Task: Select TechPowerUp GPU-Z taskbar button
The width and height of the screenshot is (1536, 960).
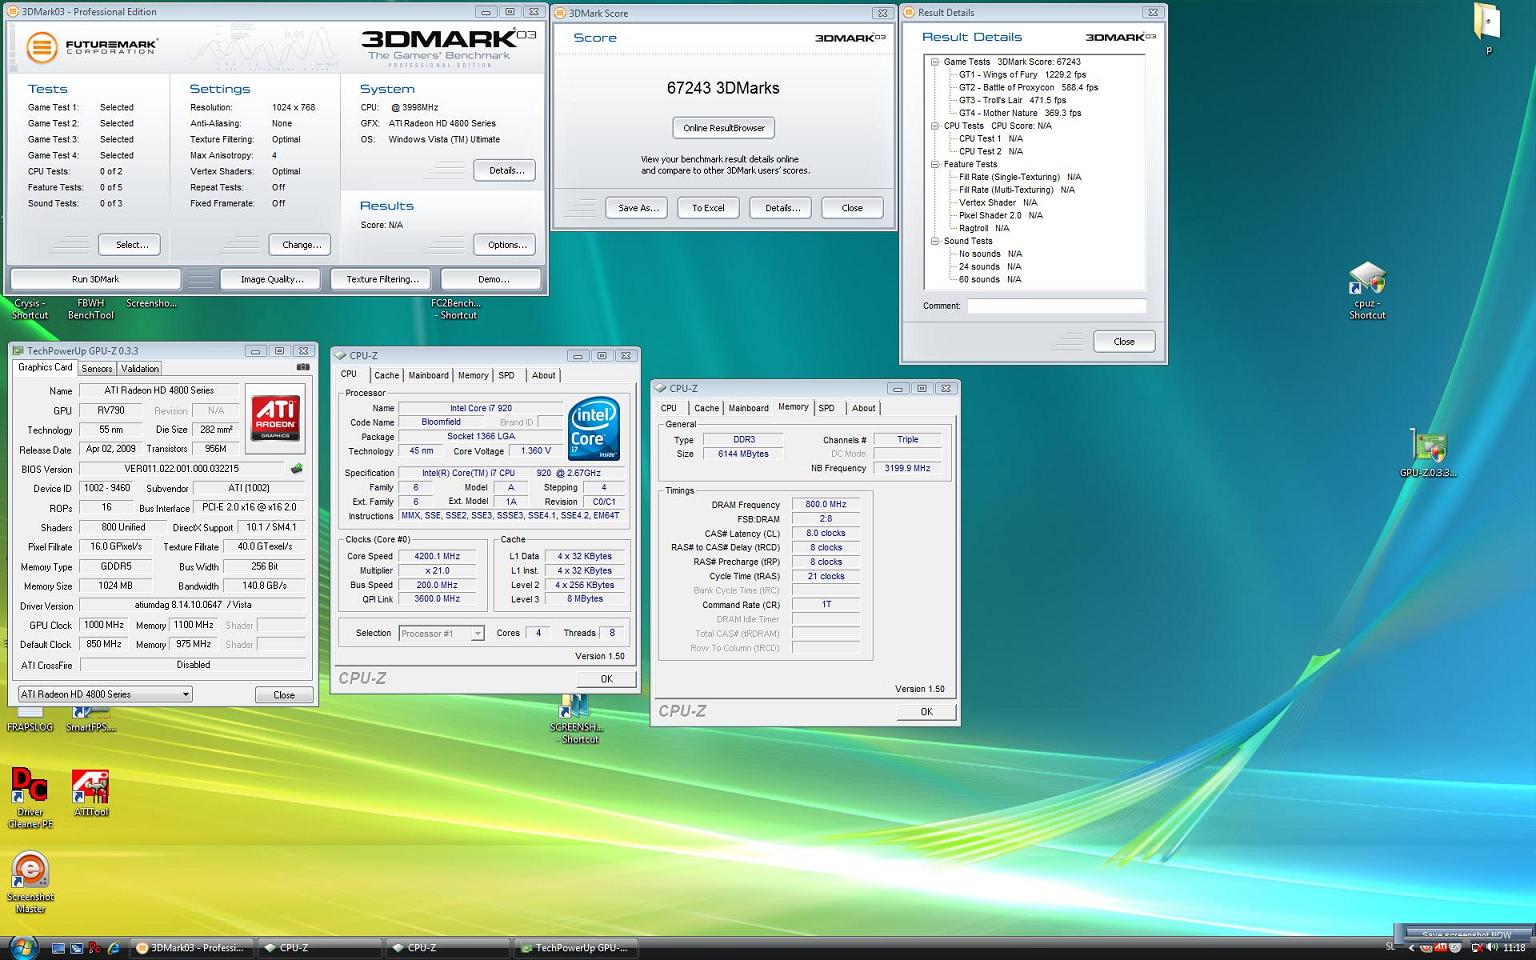Action: coord(574,947)
